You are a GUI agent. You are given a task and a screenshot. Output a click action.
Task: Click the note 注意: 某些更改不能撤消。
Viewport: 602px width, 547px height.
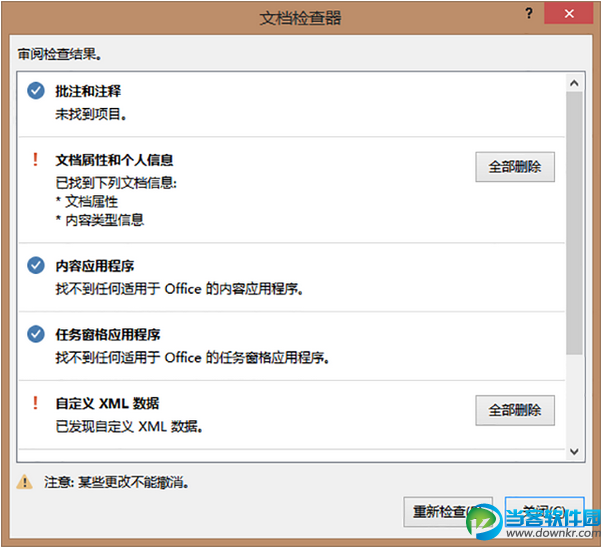pos(117,482)
